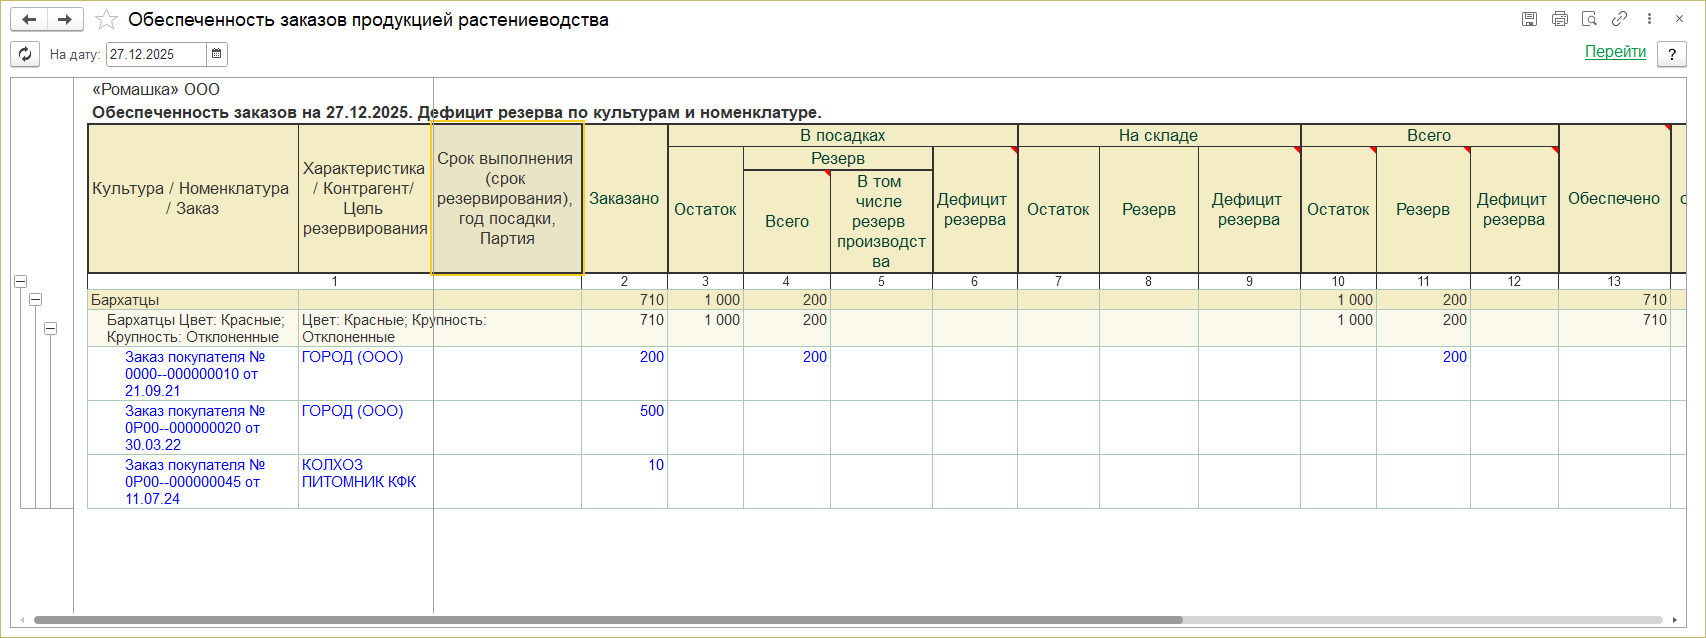Collapse the Бархатцы Цвет: Красные nomenclature group
1706x638 pixels.
[50, 329]
